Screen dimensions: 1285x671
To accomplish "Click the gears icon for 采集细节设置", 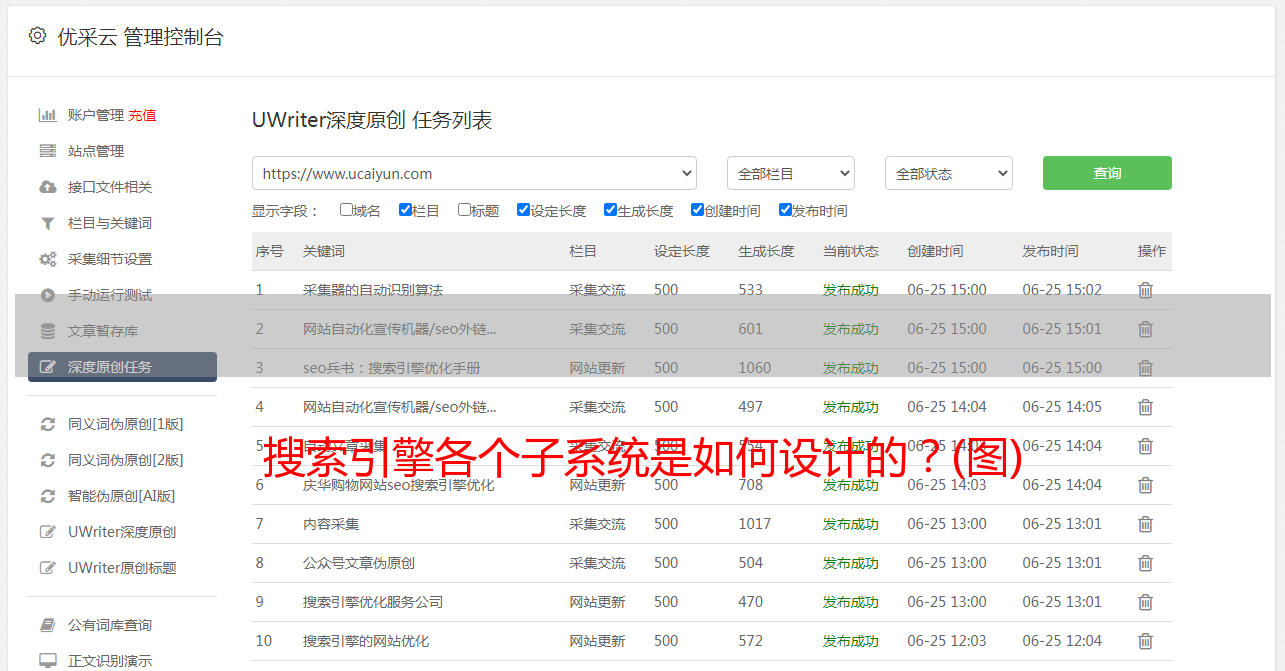I will (47, 259).
